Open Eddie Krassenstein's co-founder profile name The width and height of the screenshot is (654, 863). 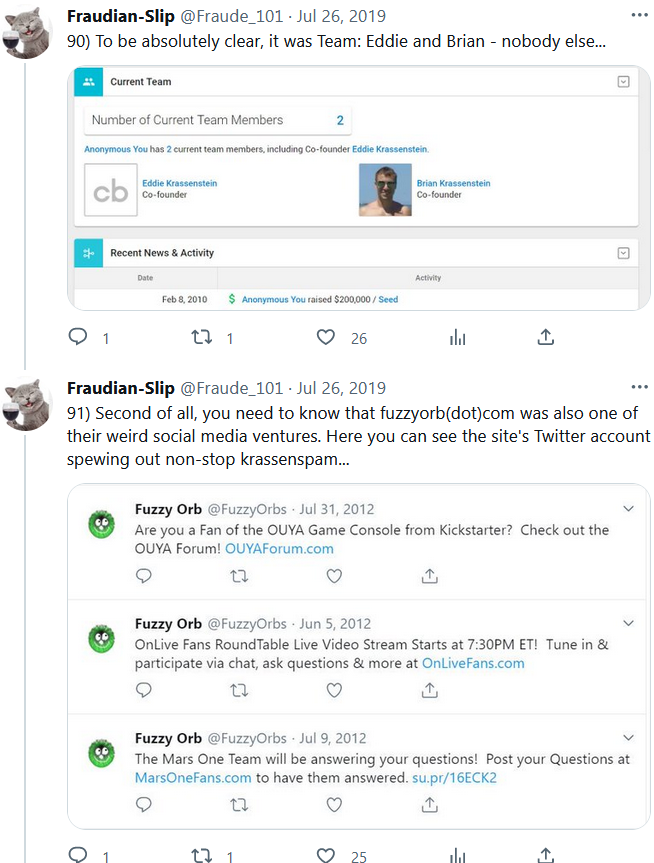click(x=179, y=184)
